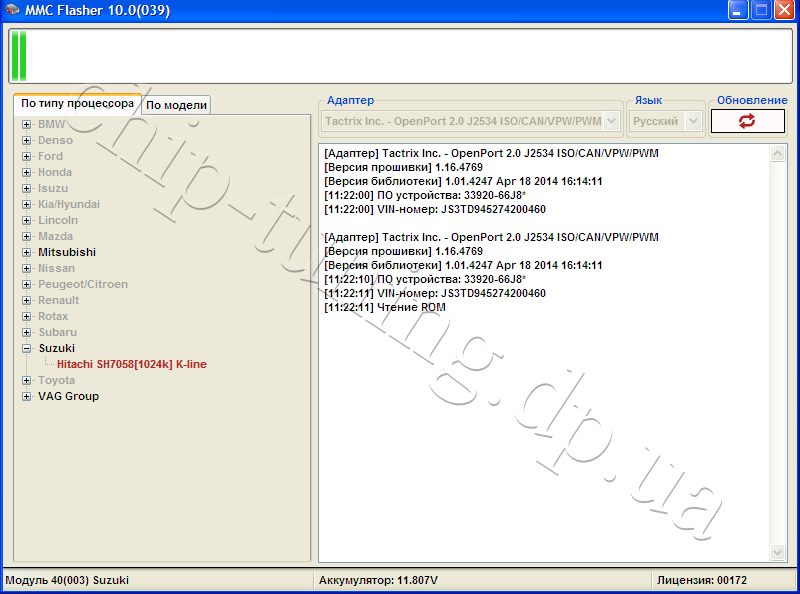The image size is (800, 594).
Task: Expand the Subaru tree node
Action: [27, 332]
